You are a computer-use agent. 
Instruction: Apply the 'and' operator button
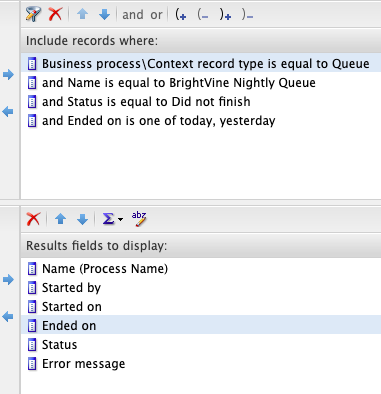133,15
